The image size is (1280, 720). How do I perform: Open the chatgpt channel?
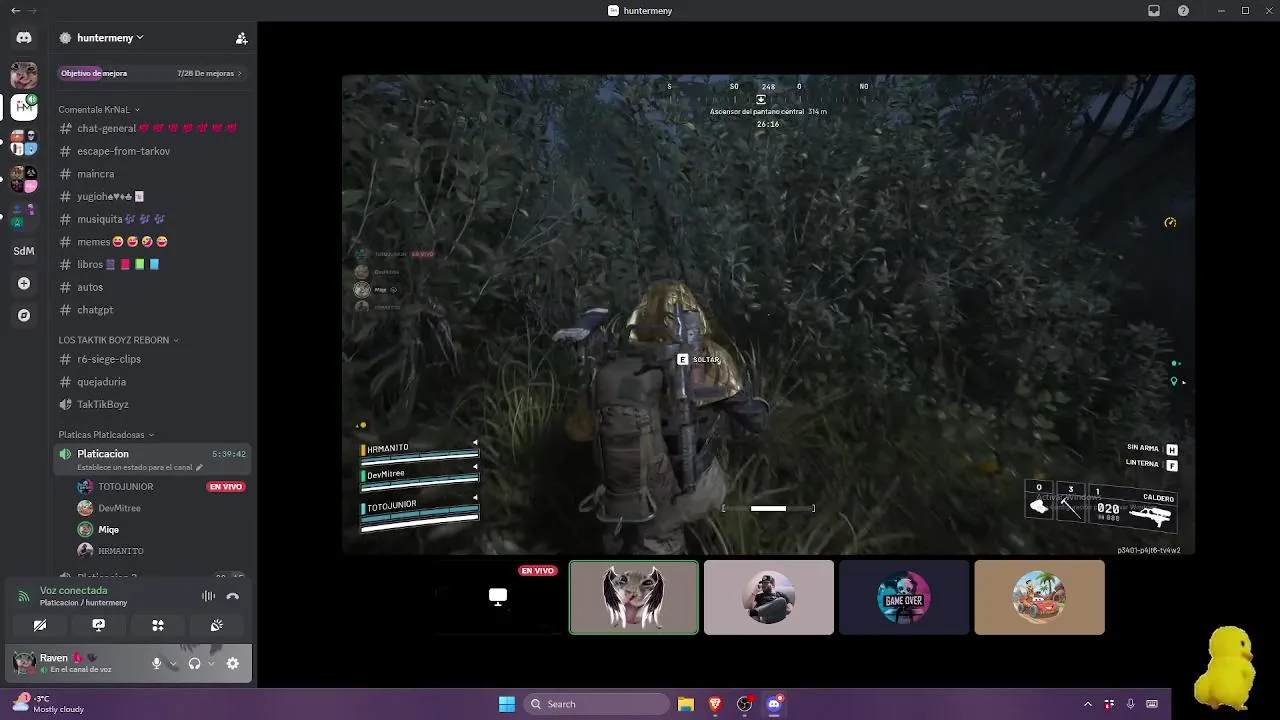tap(152, 310)
